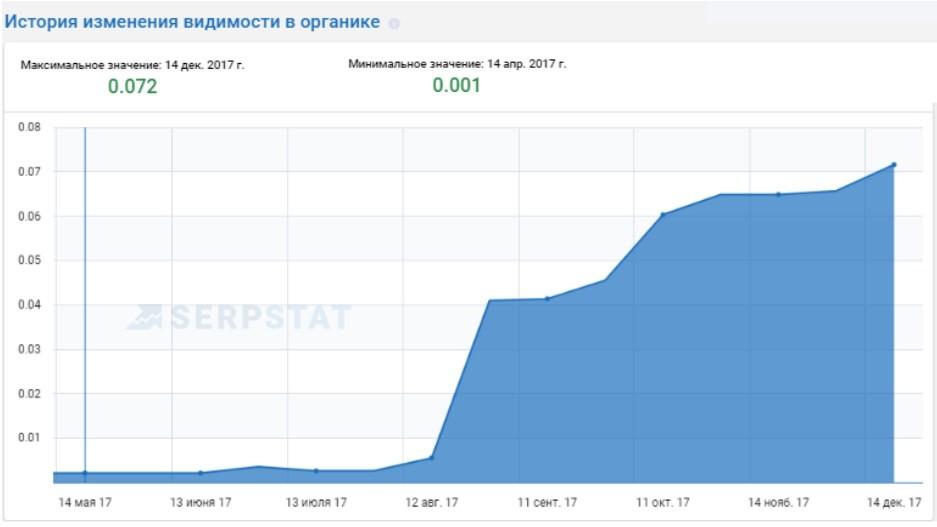Click the data point on the vertical marker line

tap(85, 473)
